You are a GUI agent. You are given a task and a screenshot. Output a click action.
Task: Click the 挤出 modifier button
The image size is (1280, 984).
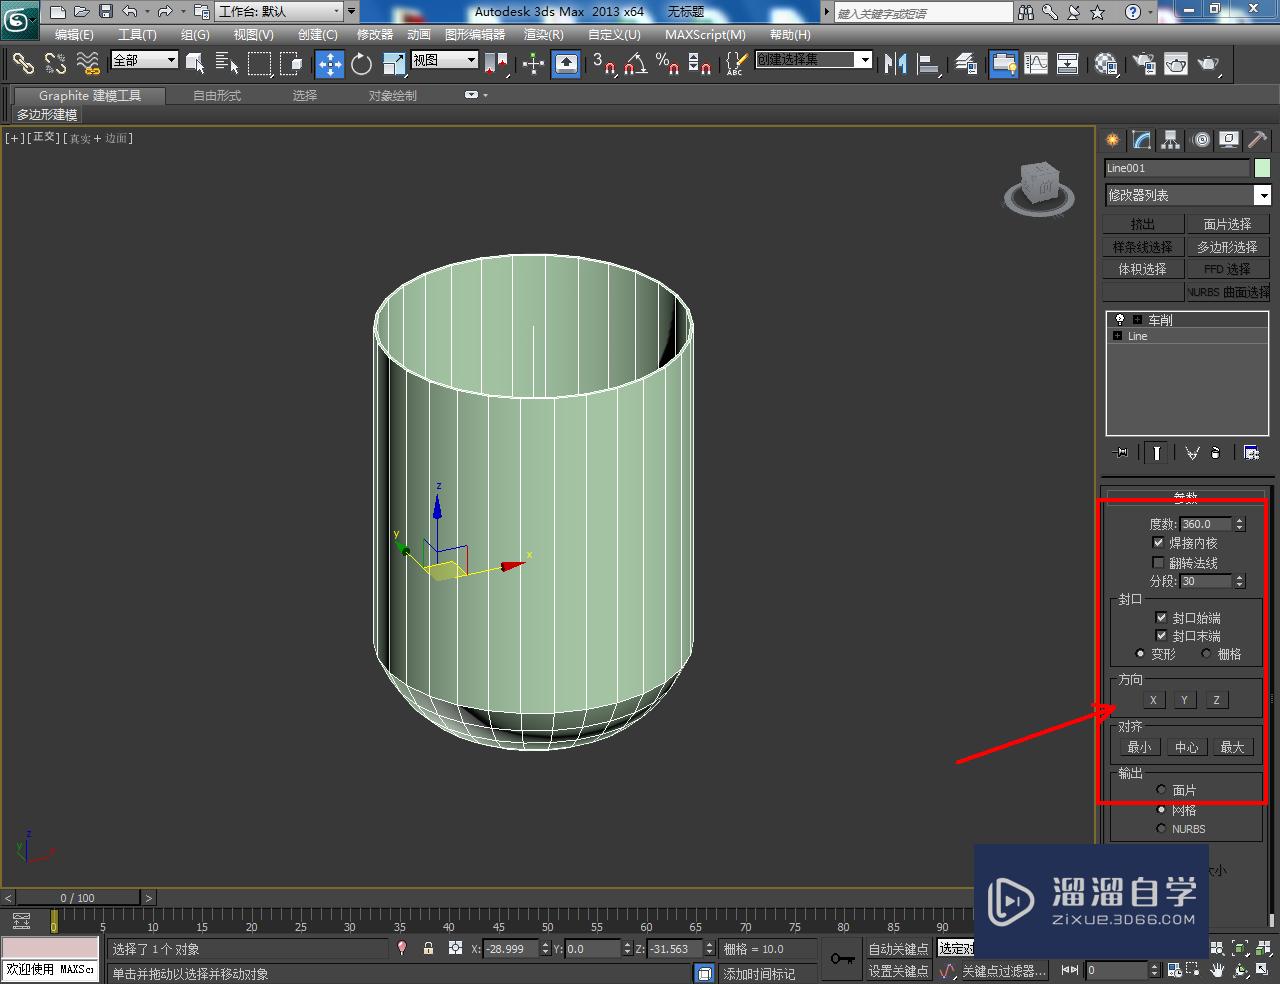[x=1143, y=224]
